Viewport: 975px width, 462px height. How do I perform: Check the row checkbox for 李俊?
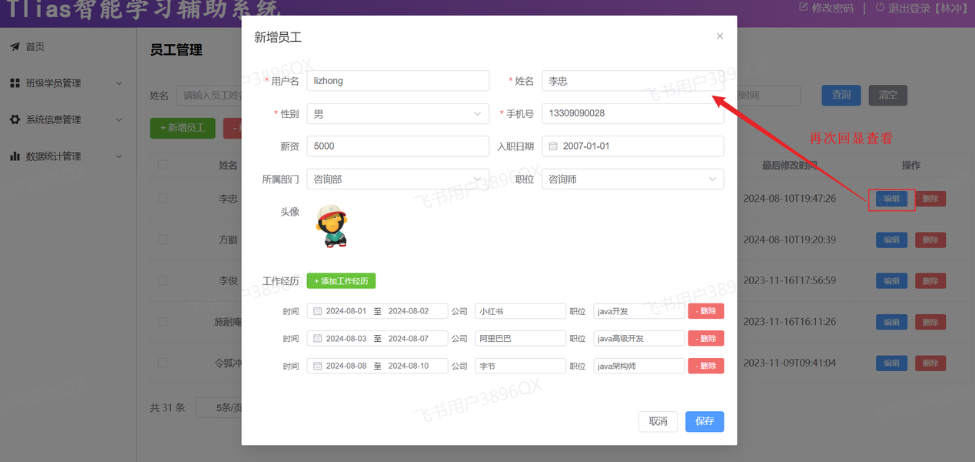coord(162,280)
